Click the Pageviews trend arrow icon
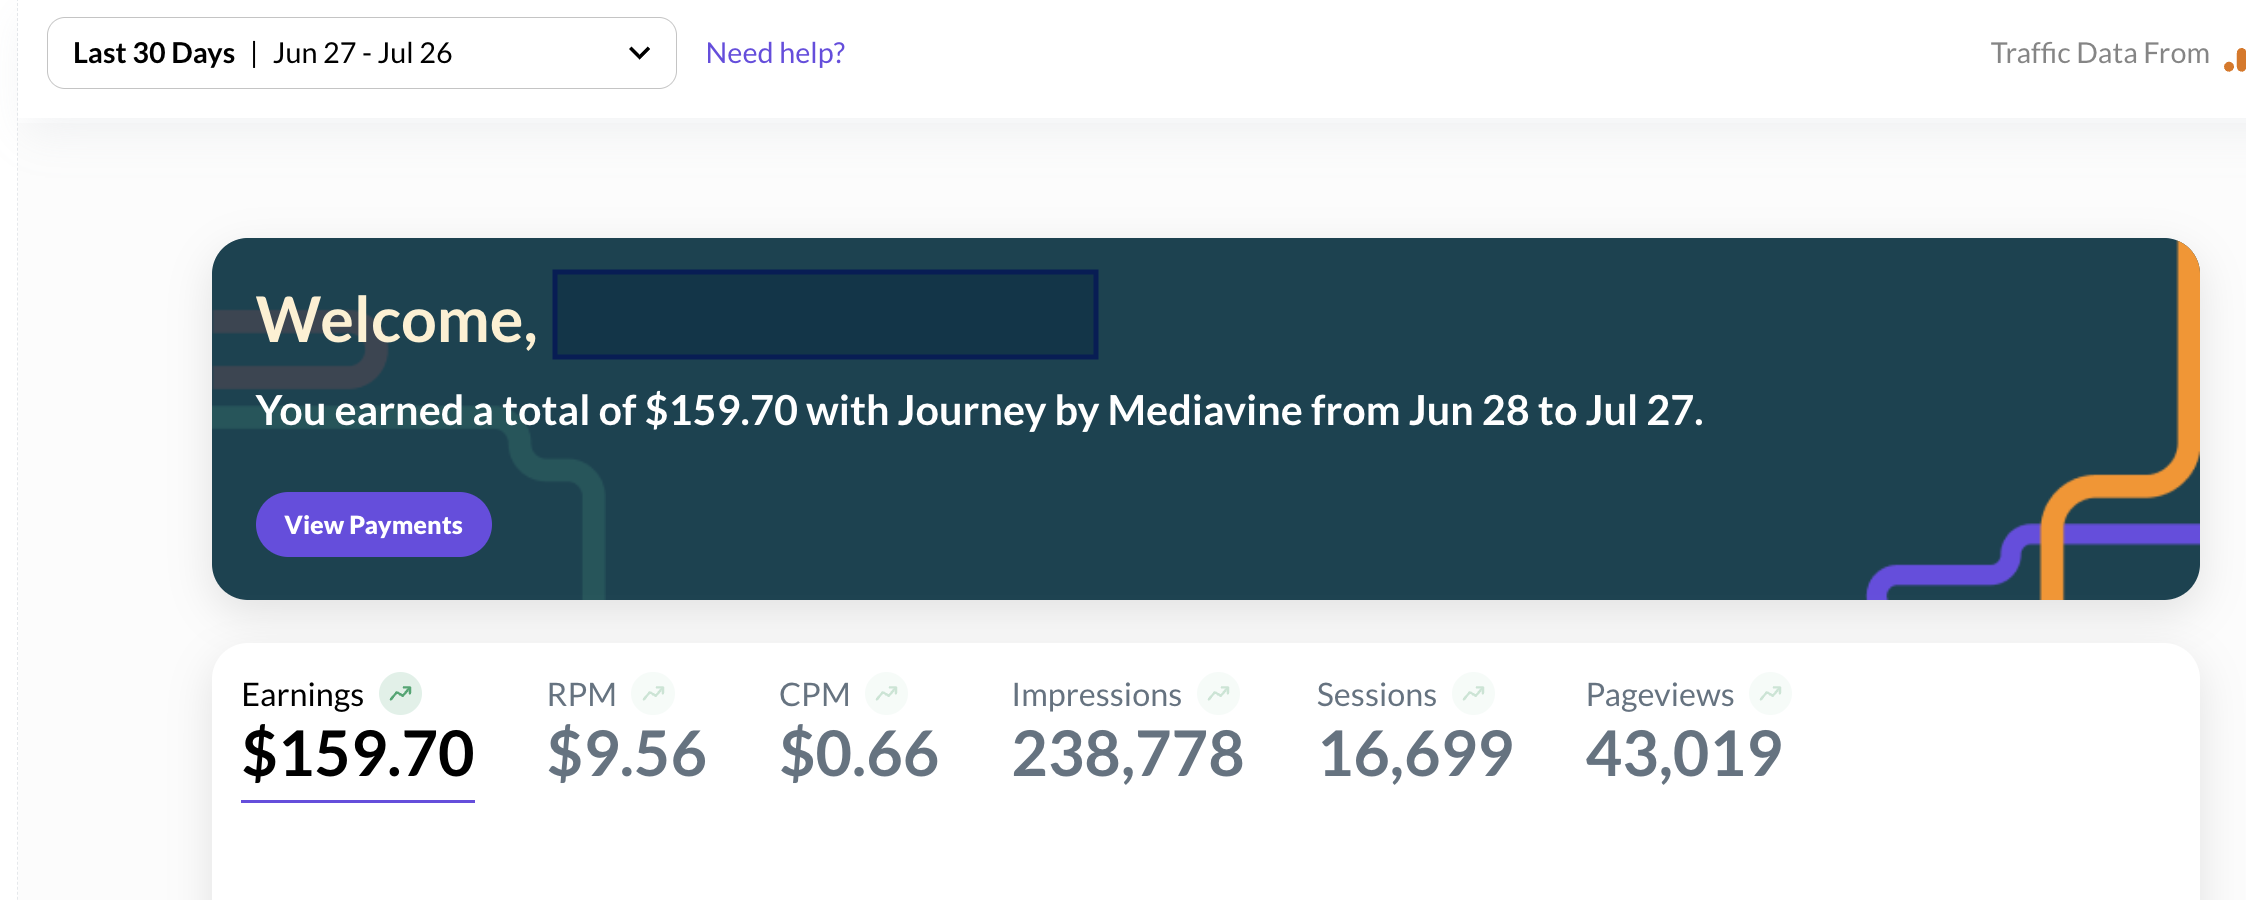Screen dimensions: 2246x900 (x=1770, y=693)
